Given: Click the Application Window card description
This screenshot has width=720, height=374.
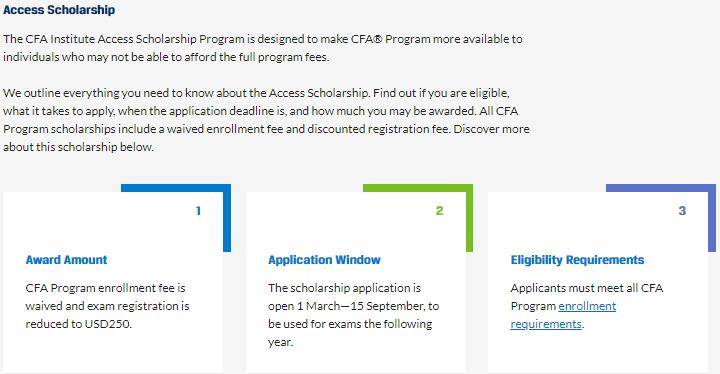Looking at the screenshot, I should pyautogui.click(x=354, y=315).
